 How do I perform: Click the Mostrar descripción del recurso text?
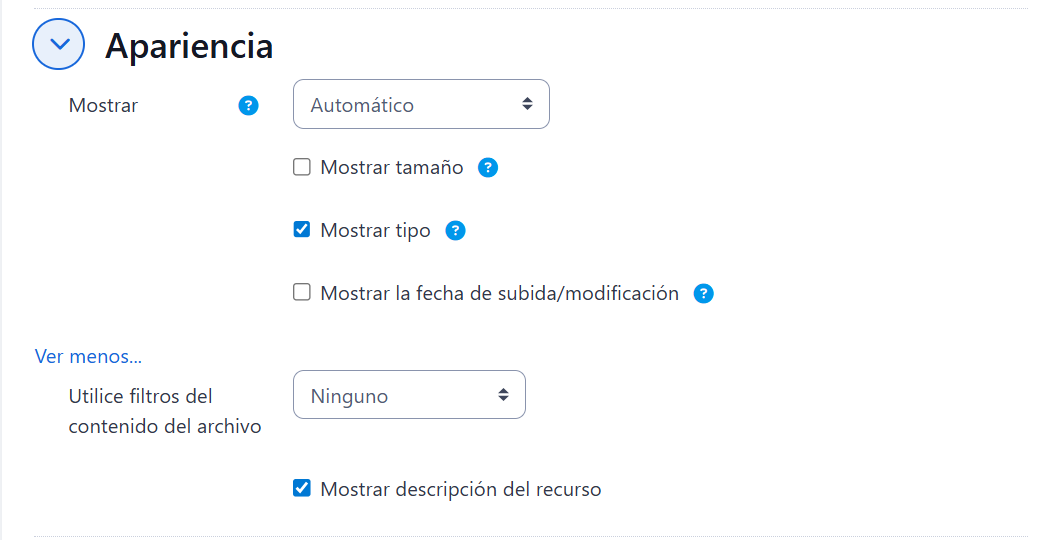pyautogui.click(x=460, y=490)
